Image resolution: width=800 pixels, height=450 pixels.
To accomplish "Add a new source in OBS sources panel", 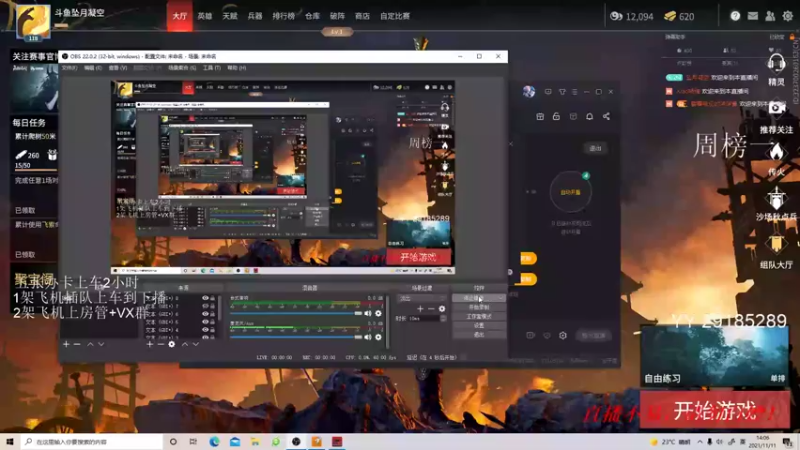I will coord(149,344).
